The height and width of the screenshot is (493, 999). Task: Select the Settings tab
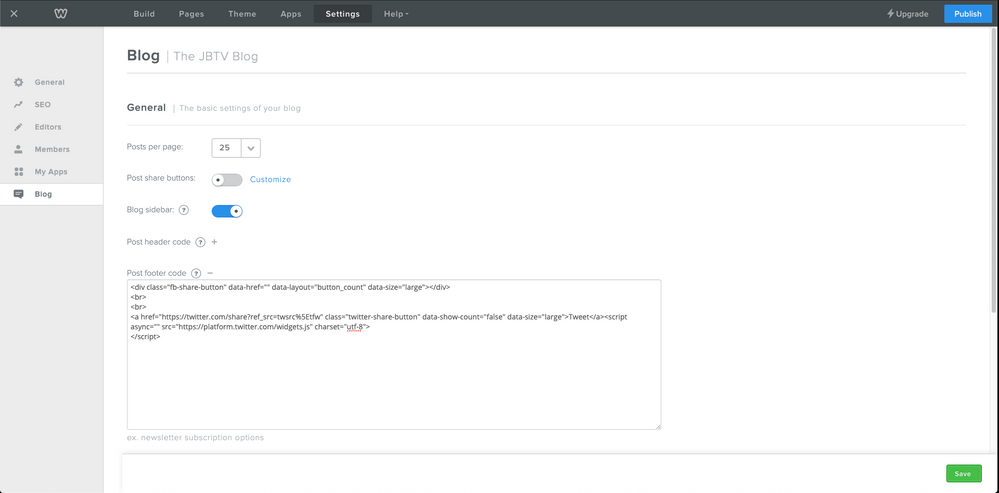343,14
